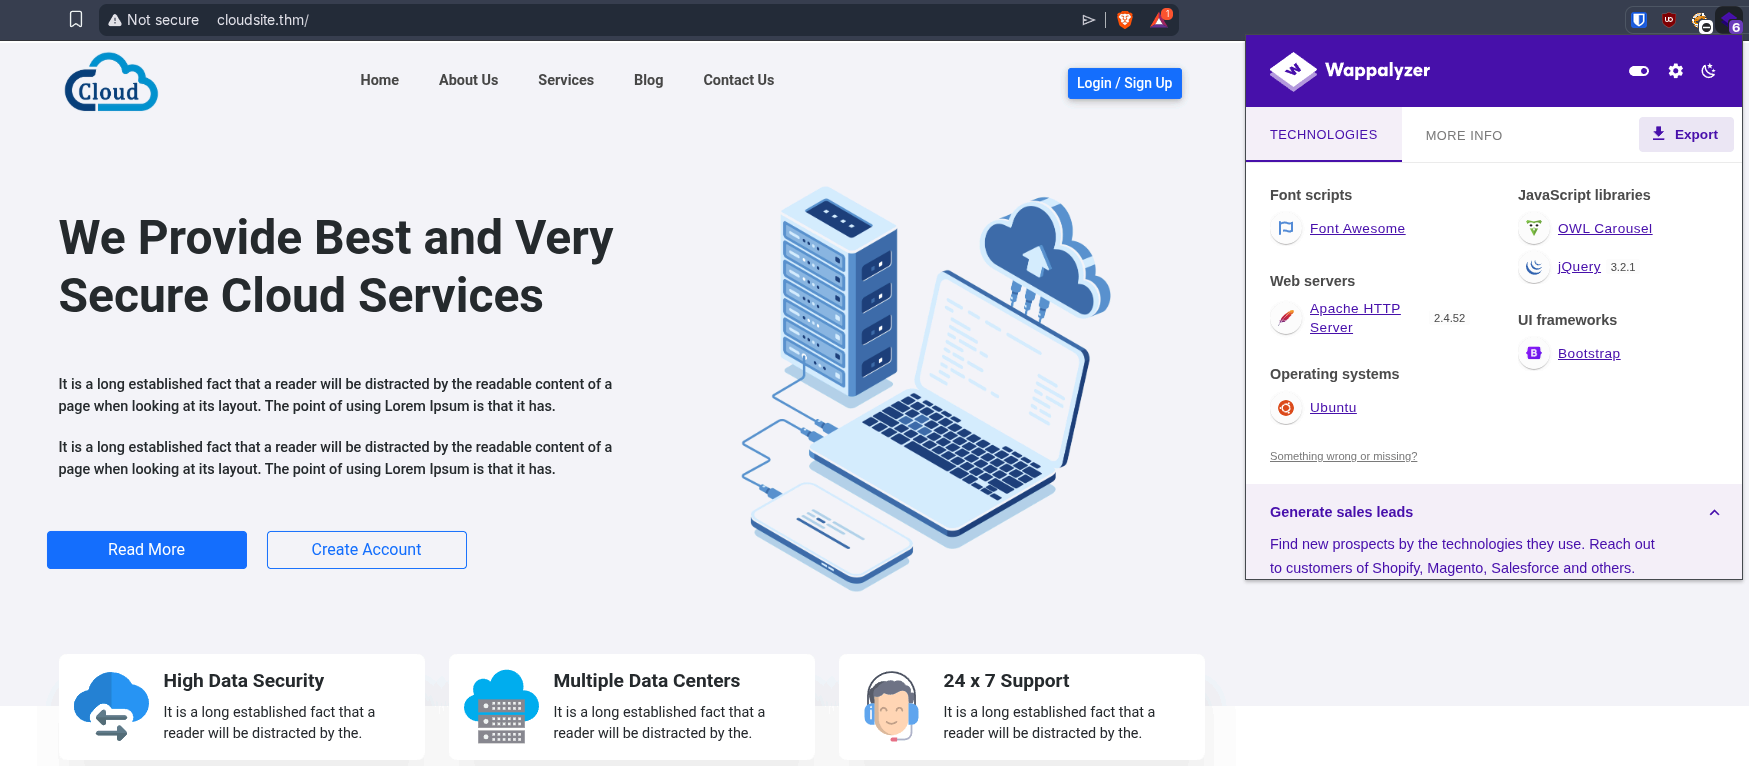Open Wappalyzer settings gear
Screen dimensions: 1749x766
[x=1675, y=71]
